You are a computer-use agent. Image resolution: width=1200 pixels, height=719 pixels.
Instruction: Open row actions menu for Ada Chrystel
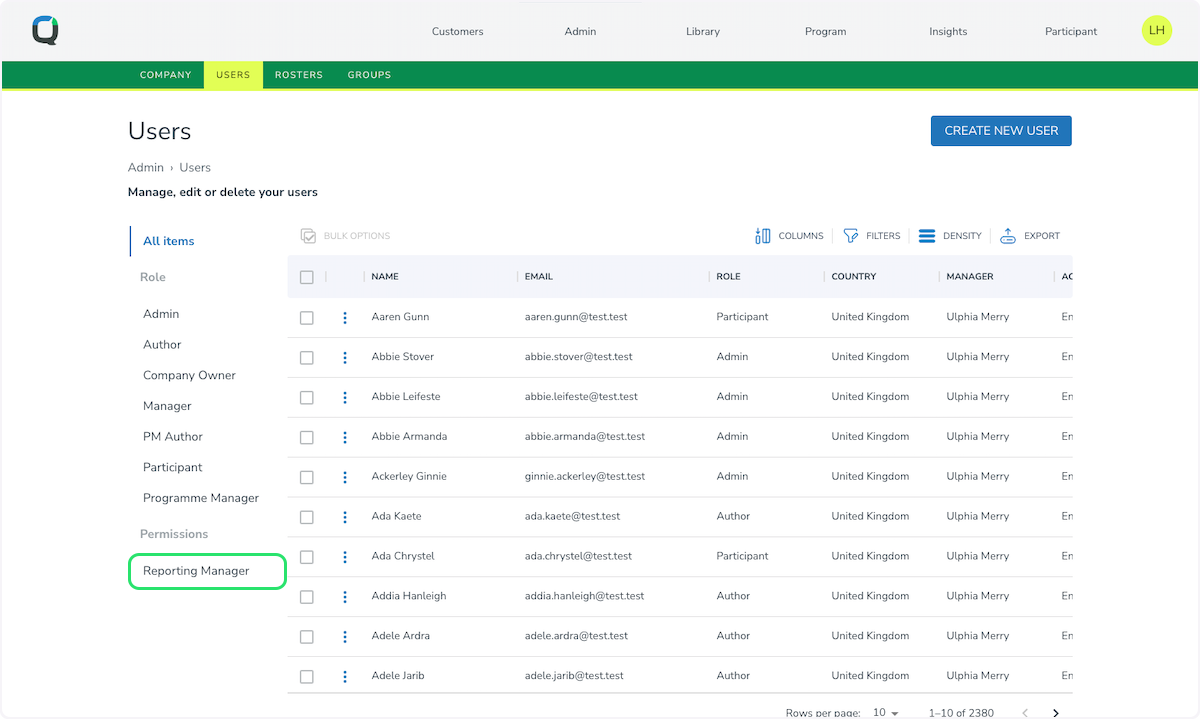pos(345,556)
